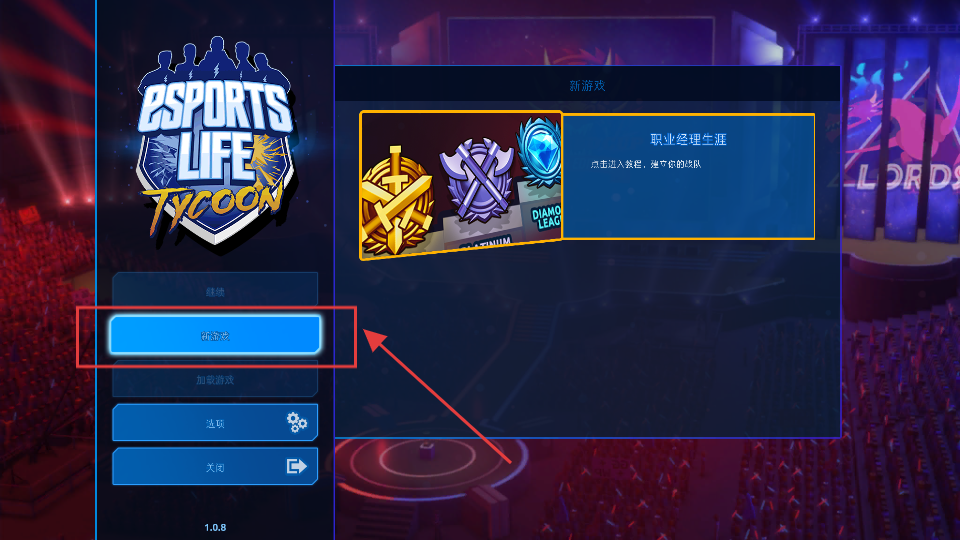Open the career mode league badges thumbnail
960x540 pixels.
pos(460,185)
